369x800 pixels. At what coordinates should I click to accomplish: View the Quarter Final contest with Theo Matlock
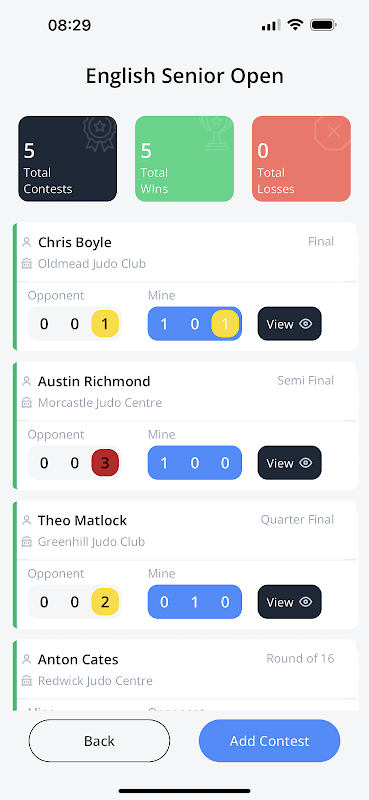tap(289, 602)
